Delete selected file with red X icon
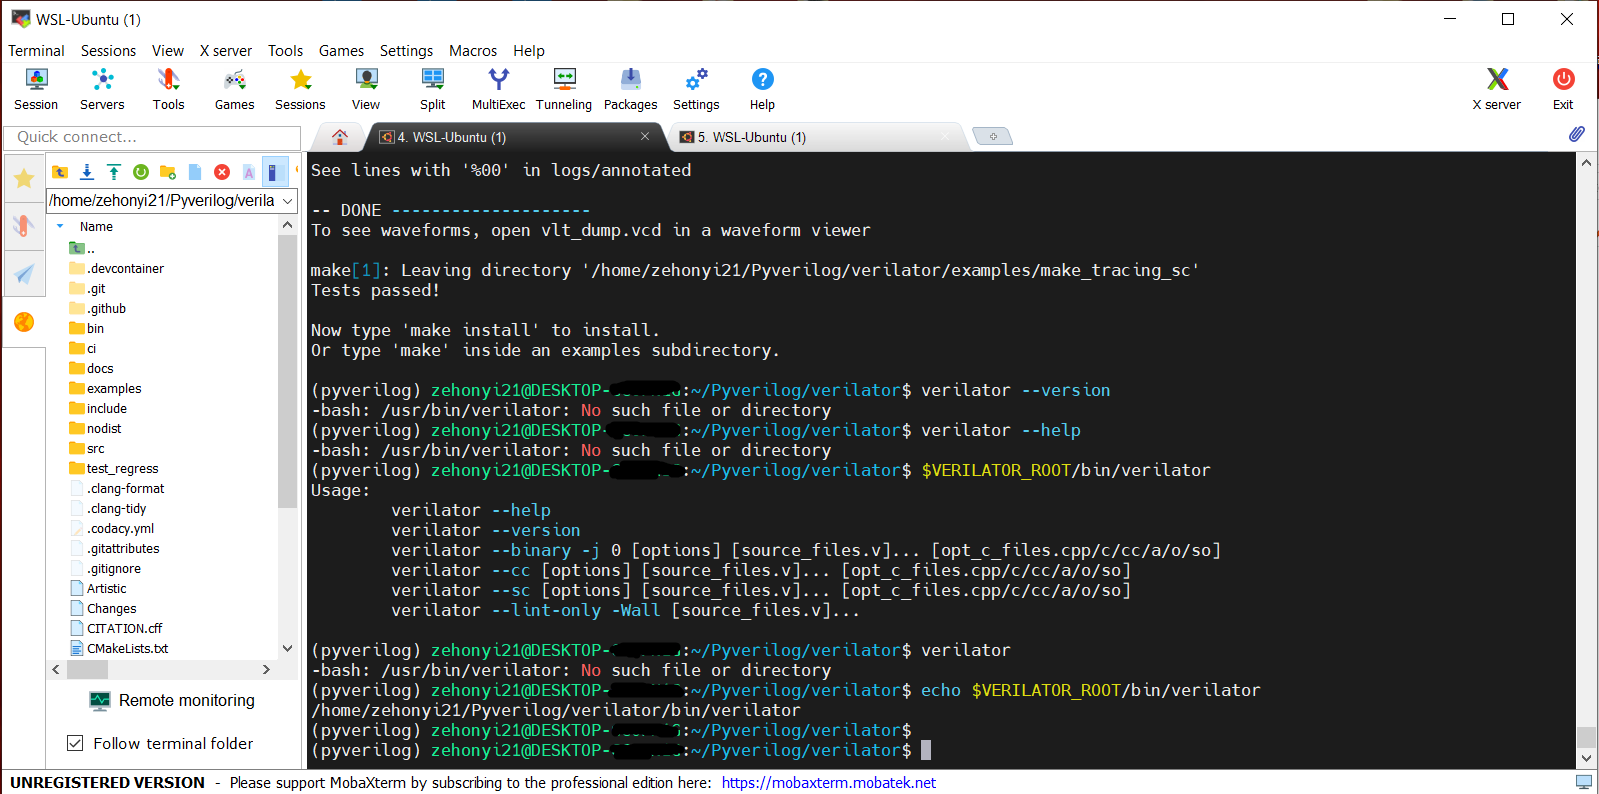 [222, 172]
